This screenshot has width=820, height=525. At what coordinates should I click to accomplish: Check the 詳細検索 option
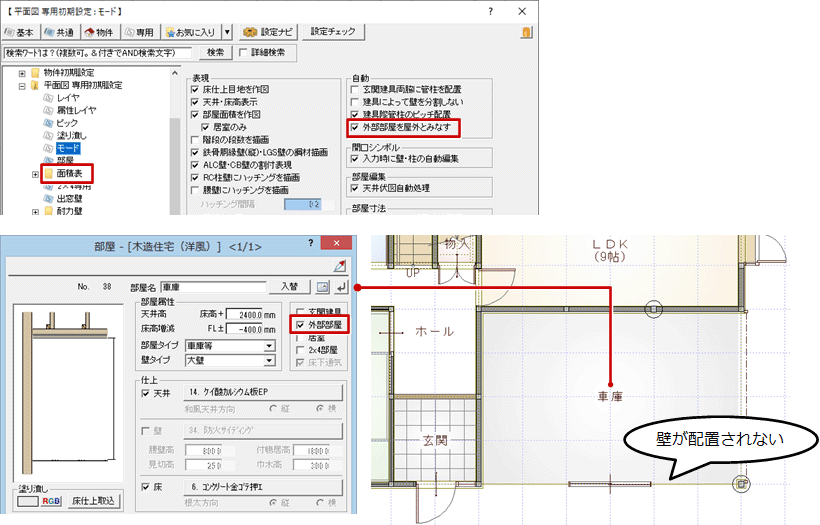pos(242,52)
